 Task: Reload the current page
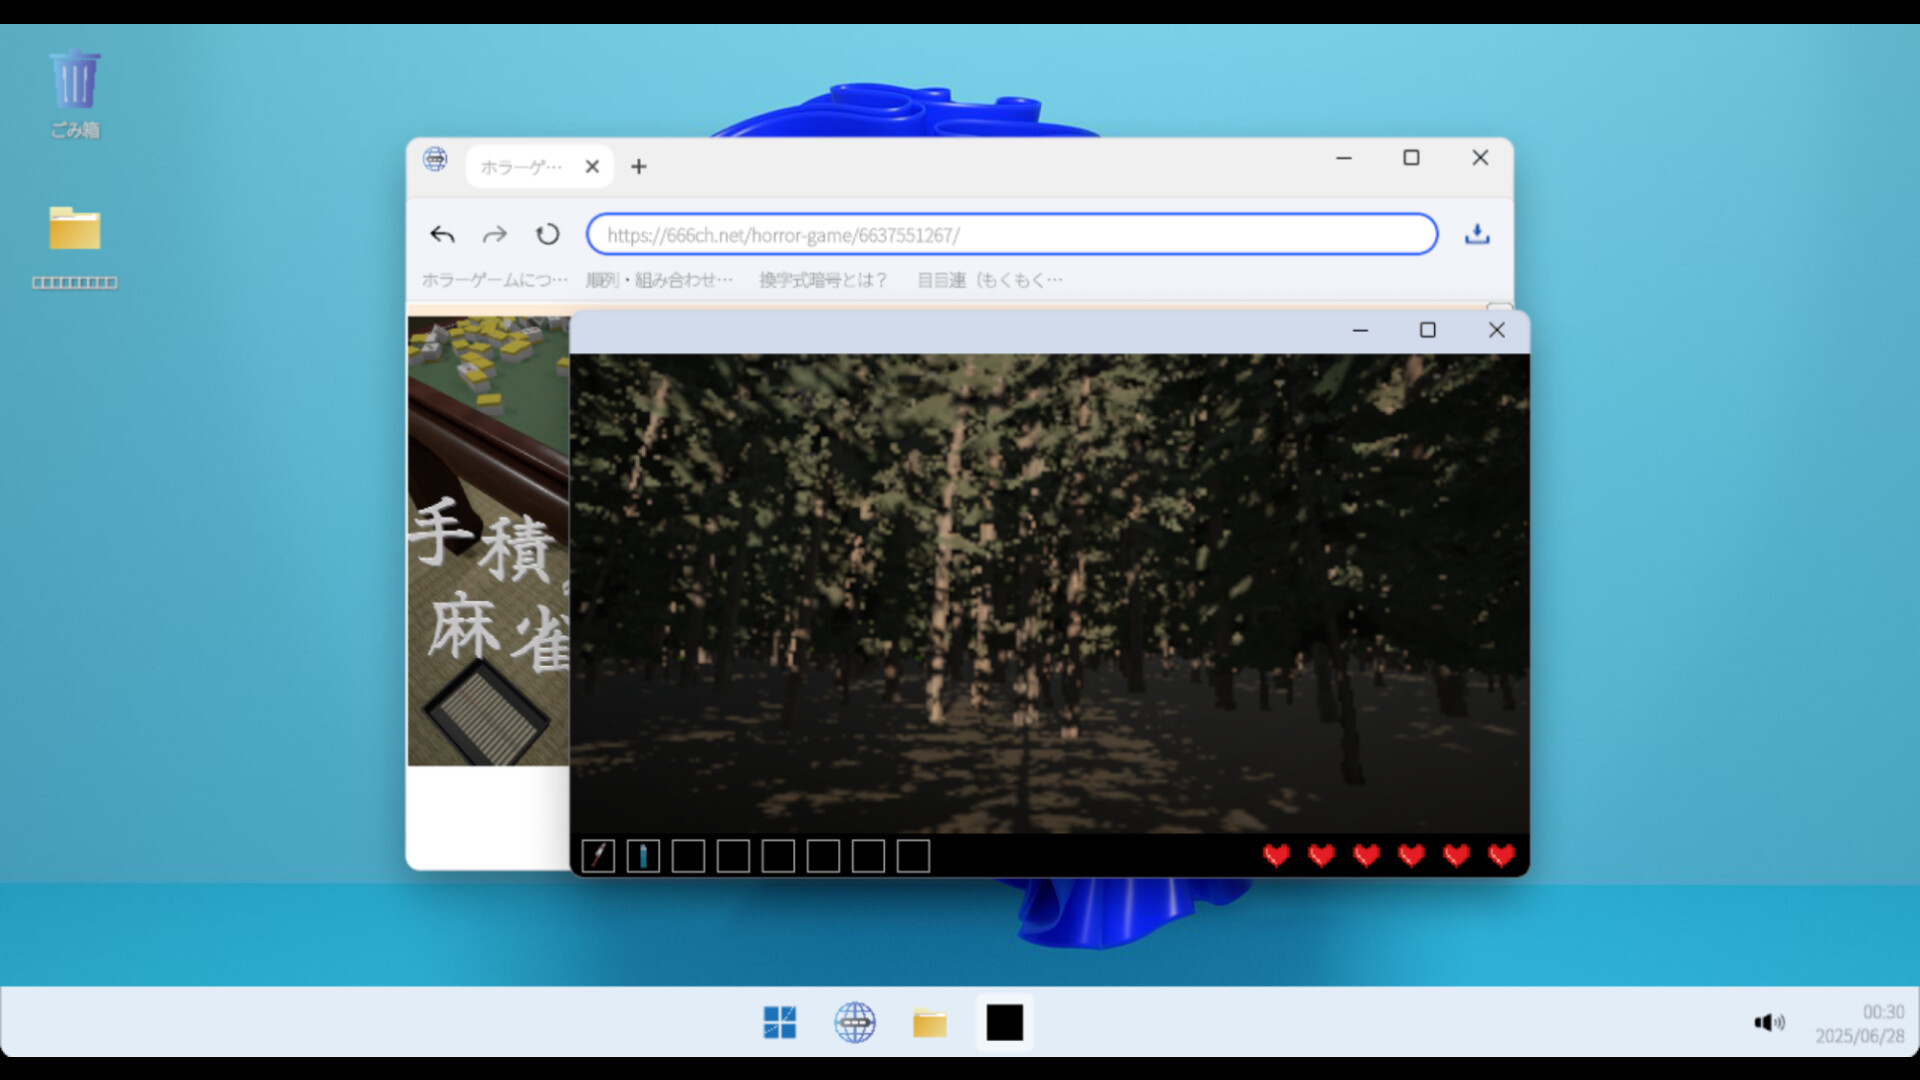[x=546, y=234]
